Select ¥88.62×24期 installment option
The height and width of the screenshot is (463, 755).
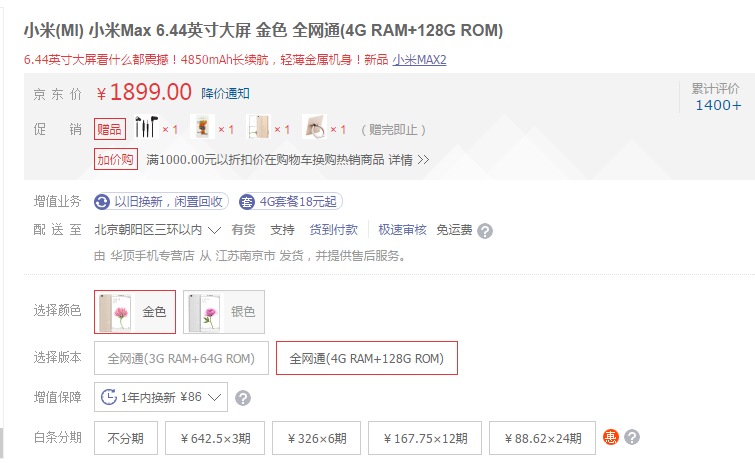(x=542, y=438)
